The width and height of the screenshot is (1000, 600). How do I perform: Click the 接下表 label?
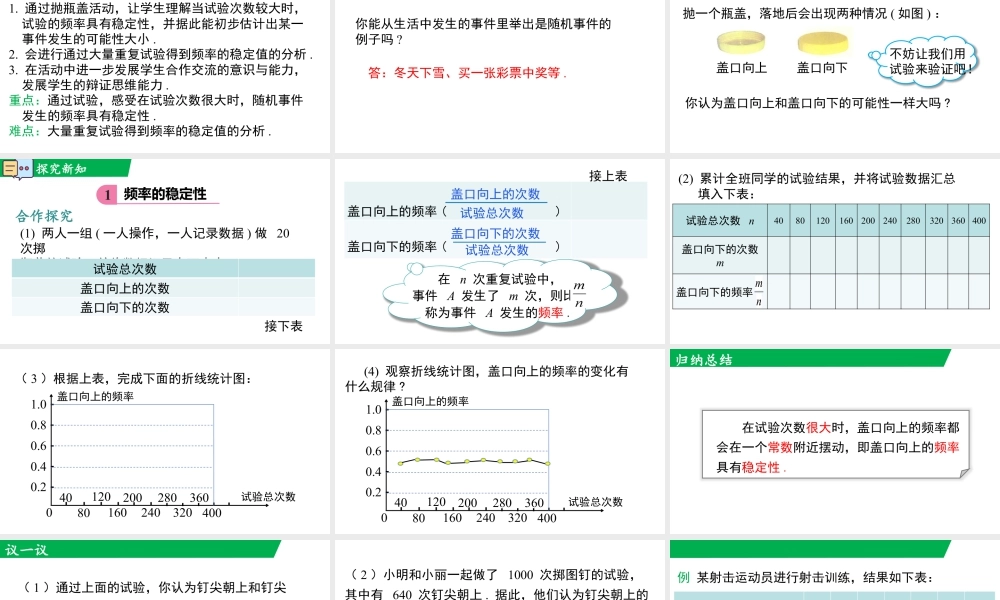point(283,326)
